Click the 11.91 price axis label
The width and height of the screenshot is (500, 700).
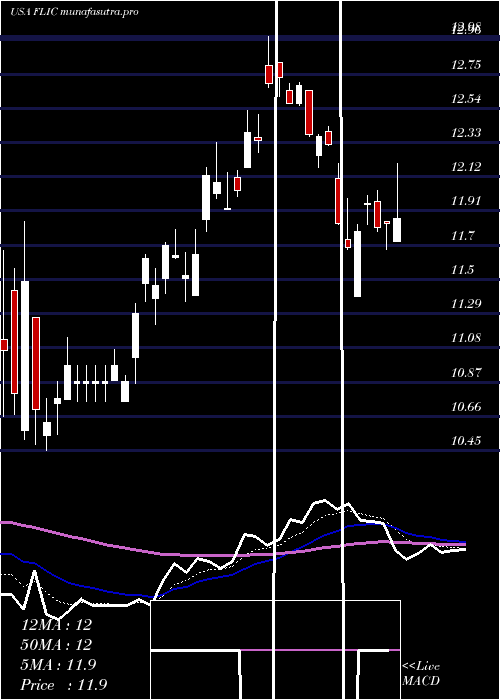click(466, 201)
